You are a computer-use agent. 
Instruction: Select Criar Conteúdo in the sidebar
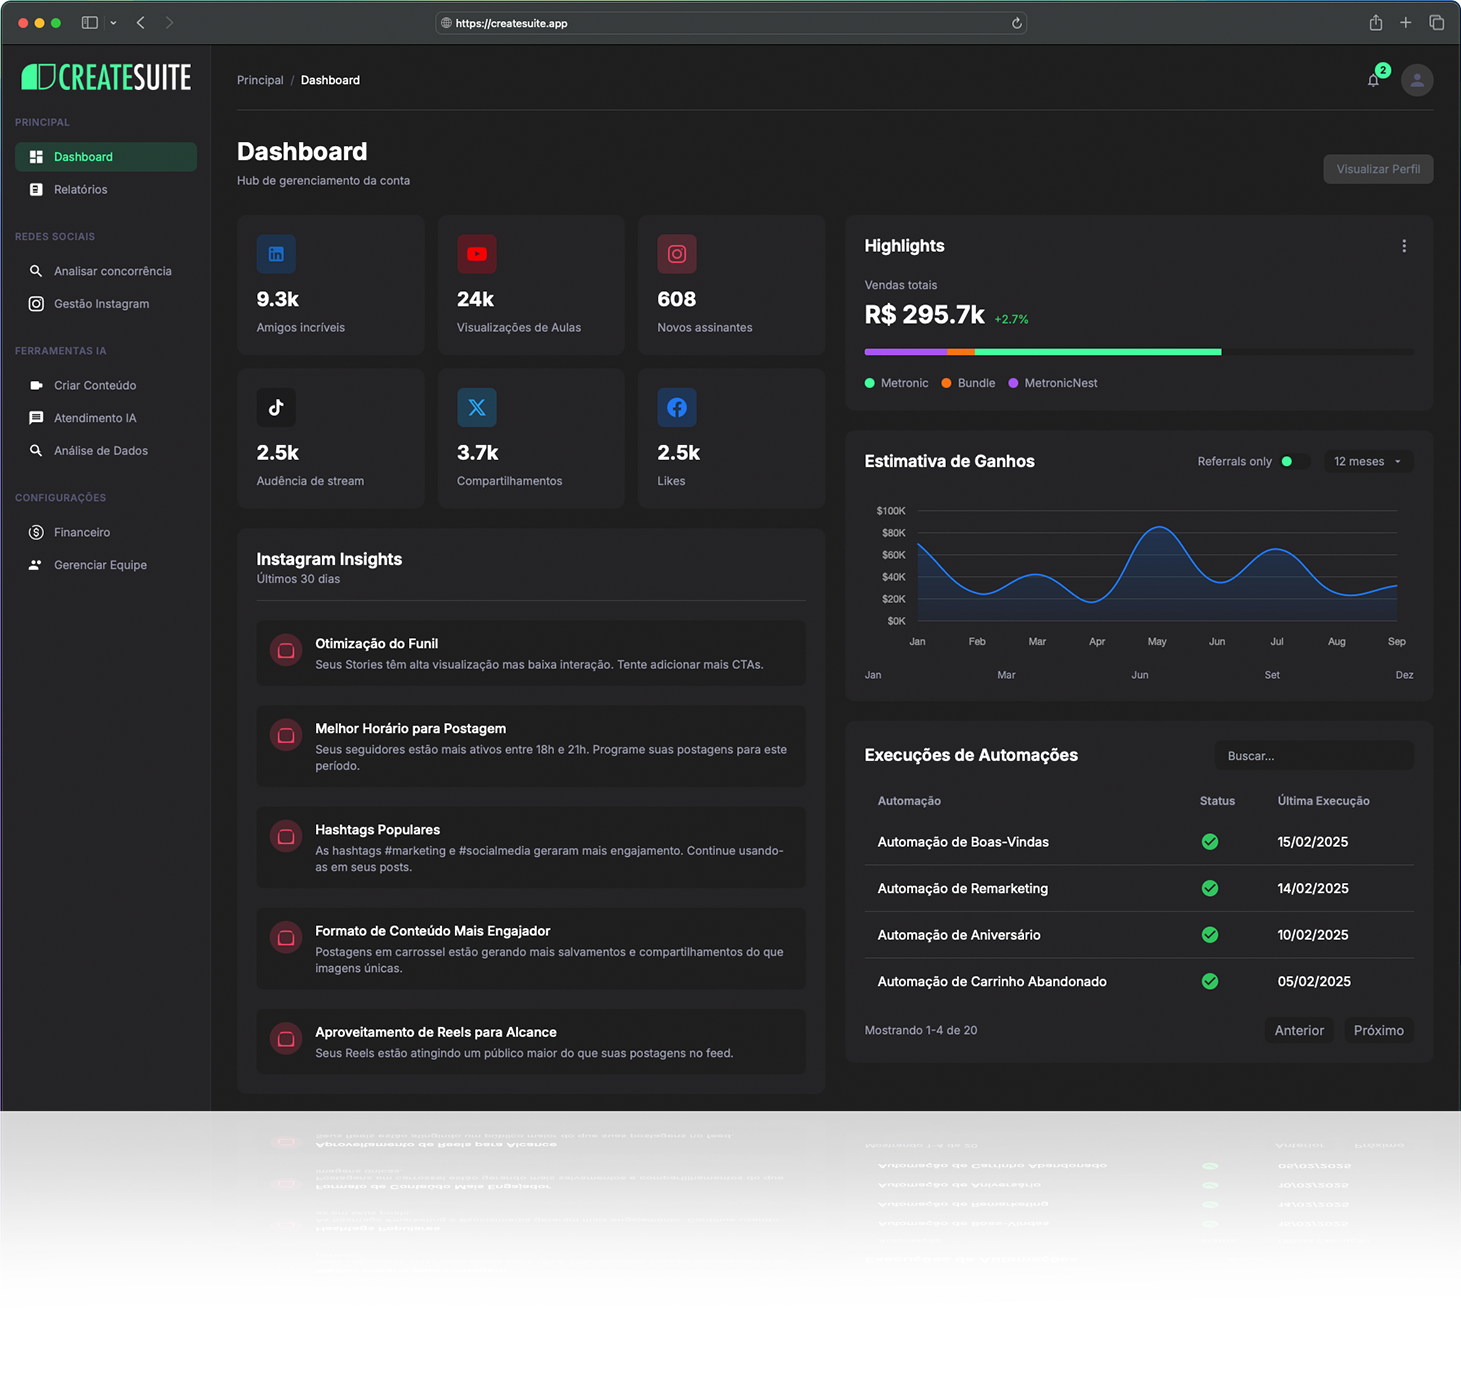(x=95, y=385)
